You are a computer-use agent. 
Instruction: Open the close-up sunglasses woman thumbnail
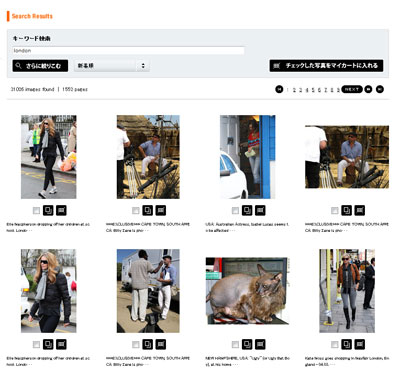pos(49,291)
